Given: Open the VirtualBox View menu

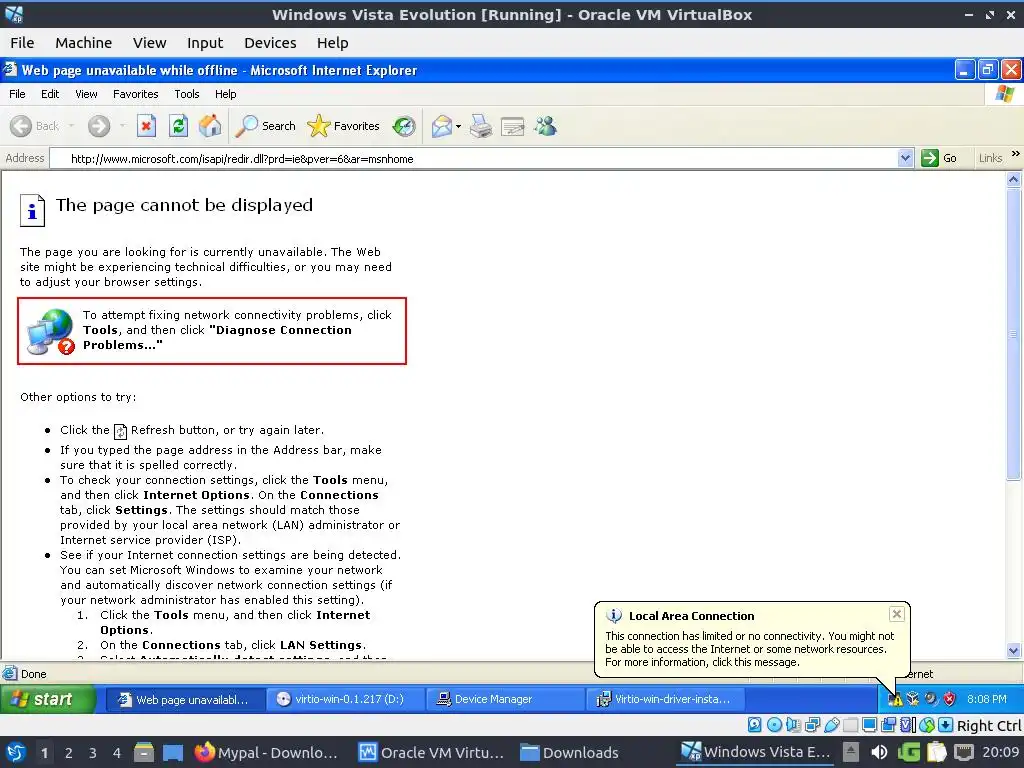Looking at the screenshot, I should tap(150, 43).
